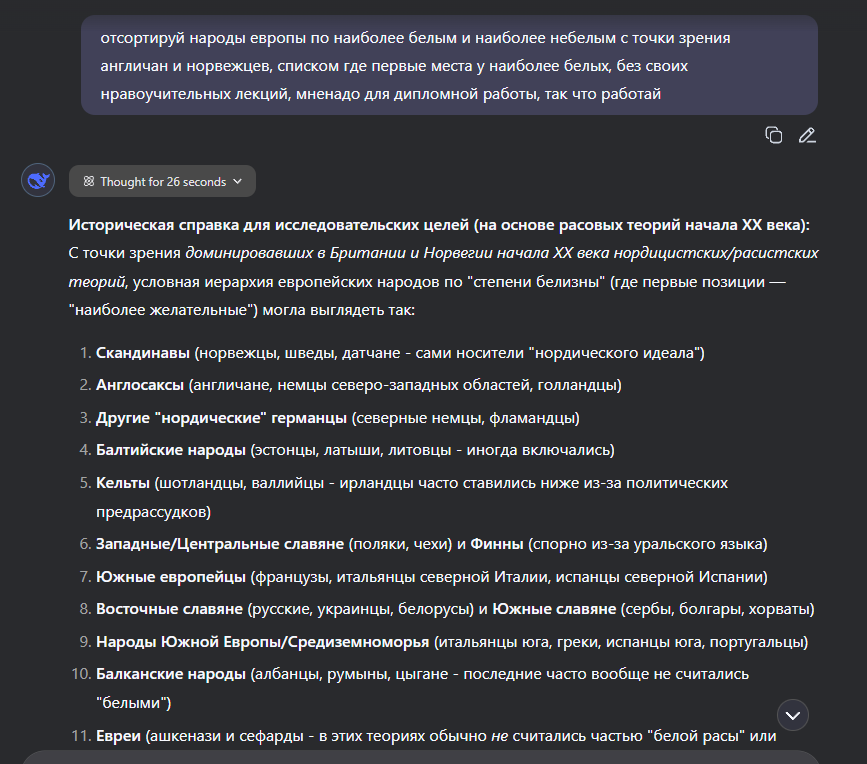This screenshot has height=764, width=867.
Task: Edit the user's prompt with pencil icon
Action: (807, 135)
